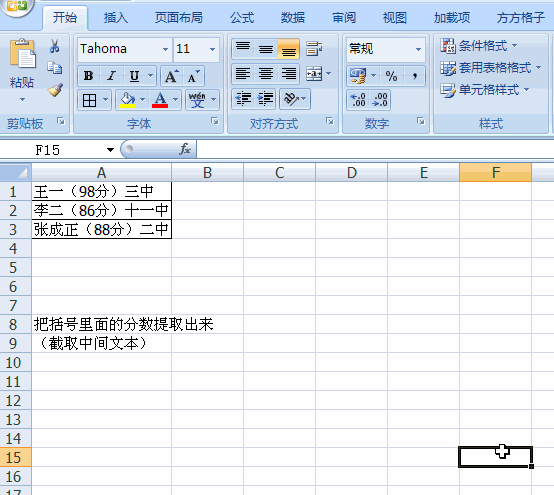Open 套用表格格式 table styles
The image size is (554, 495).
tap(490, 67)
